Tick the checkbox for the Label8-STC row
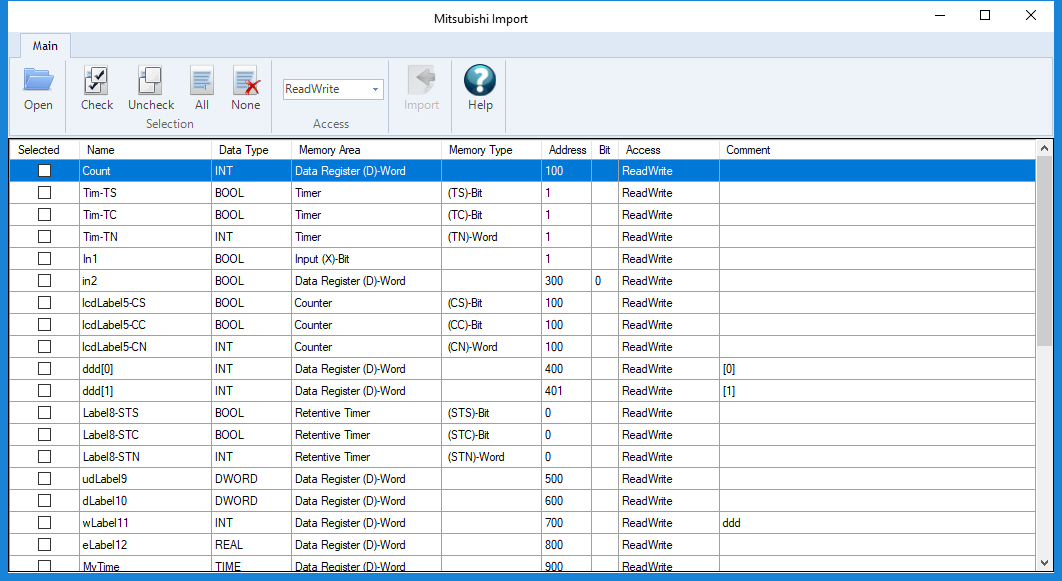 pyautogui.click(x=45, y=435)
